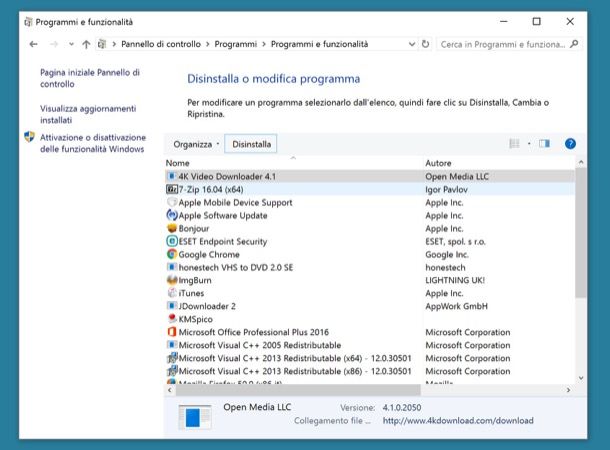
Task: Open recent locations dropdown arrow
Action: tap(71, 44)
